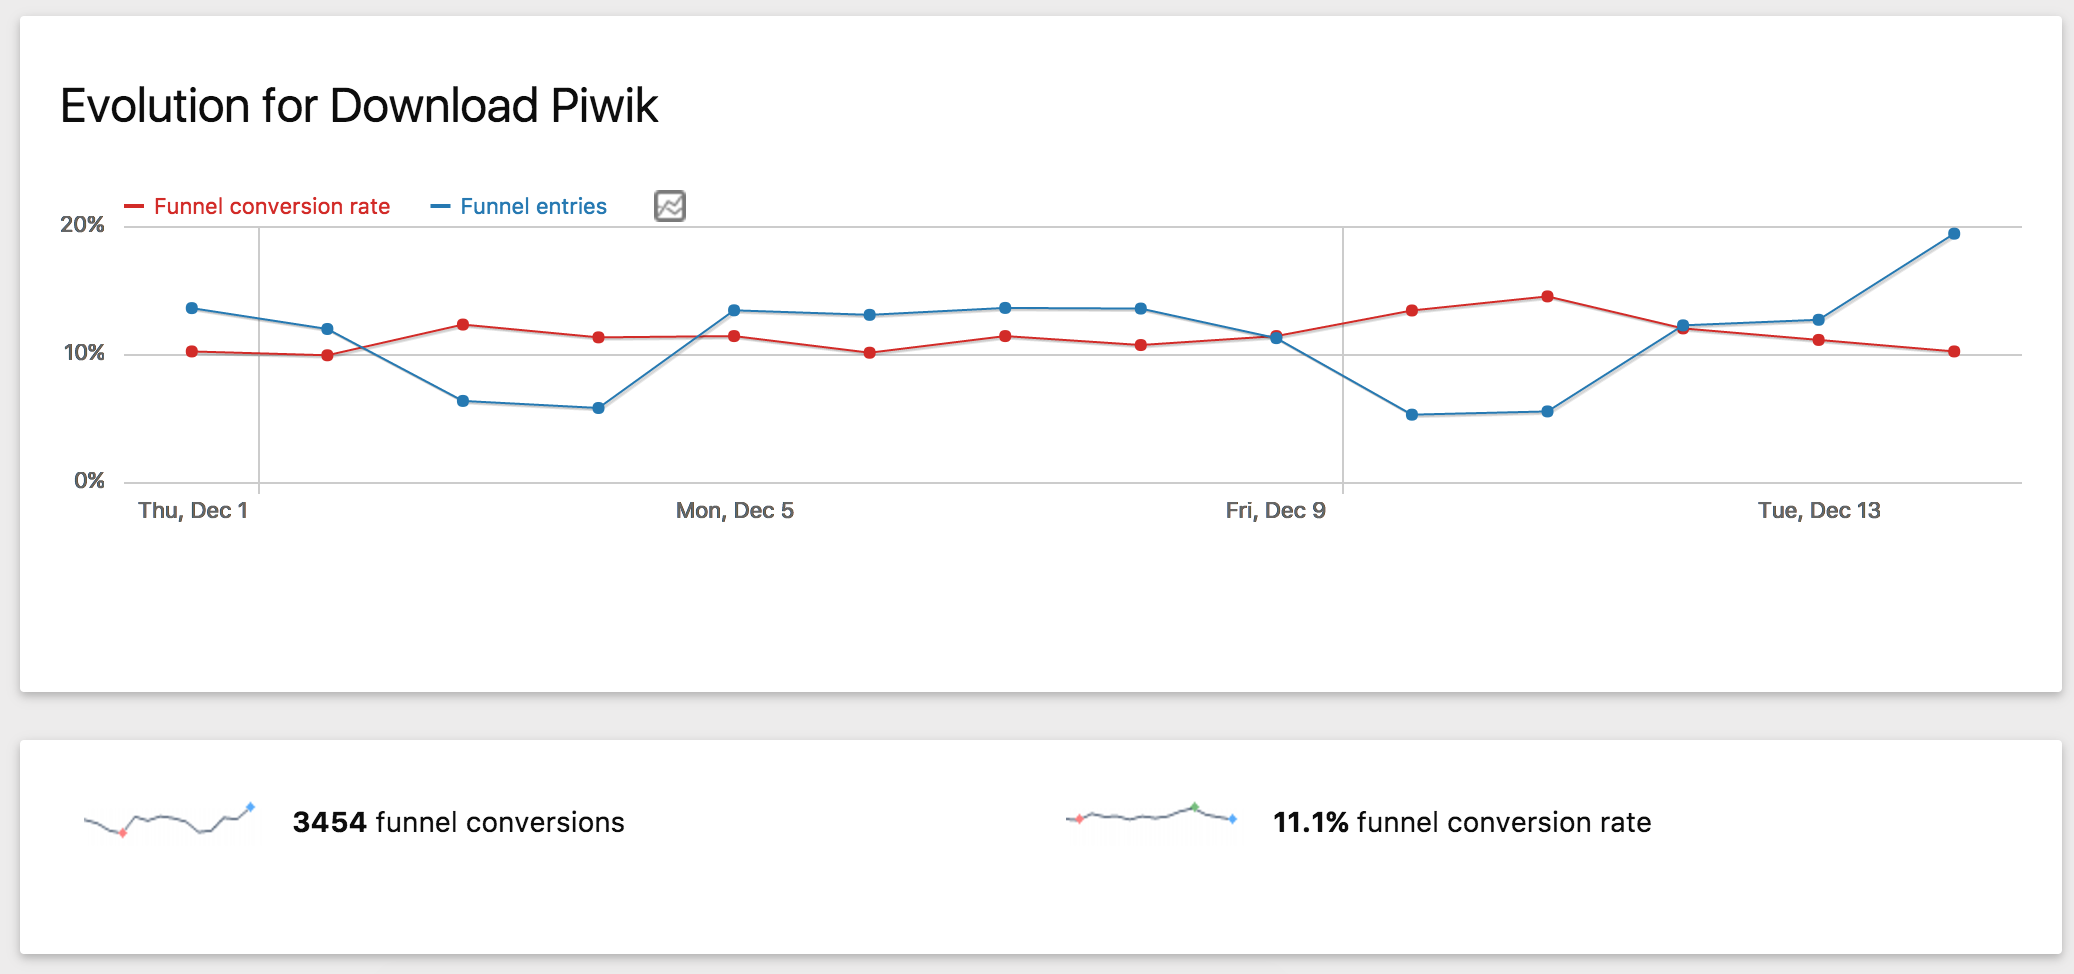Select the 3454 funnel conversions metric

458,822
